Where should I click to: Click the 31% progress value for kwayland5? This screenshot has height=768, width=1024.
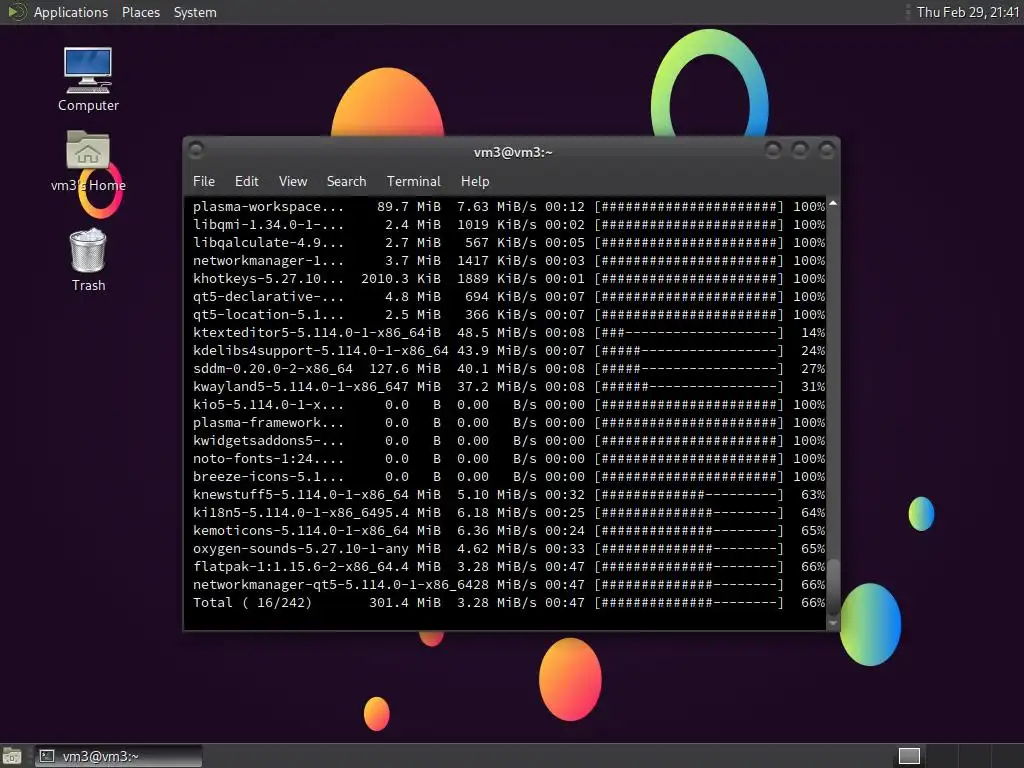click(x=813, y=387)
